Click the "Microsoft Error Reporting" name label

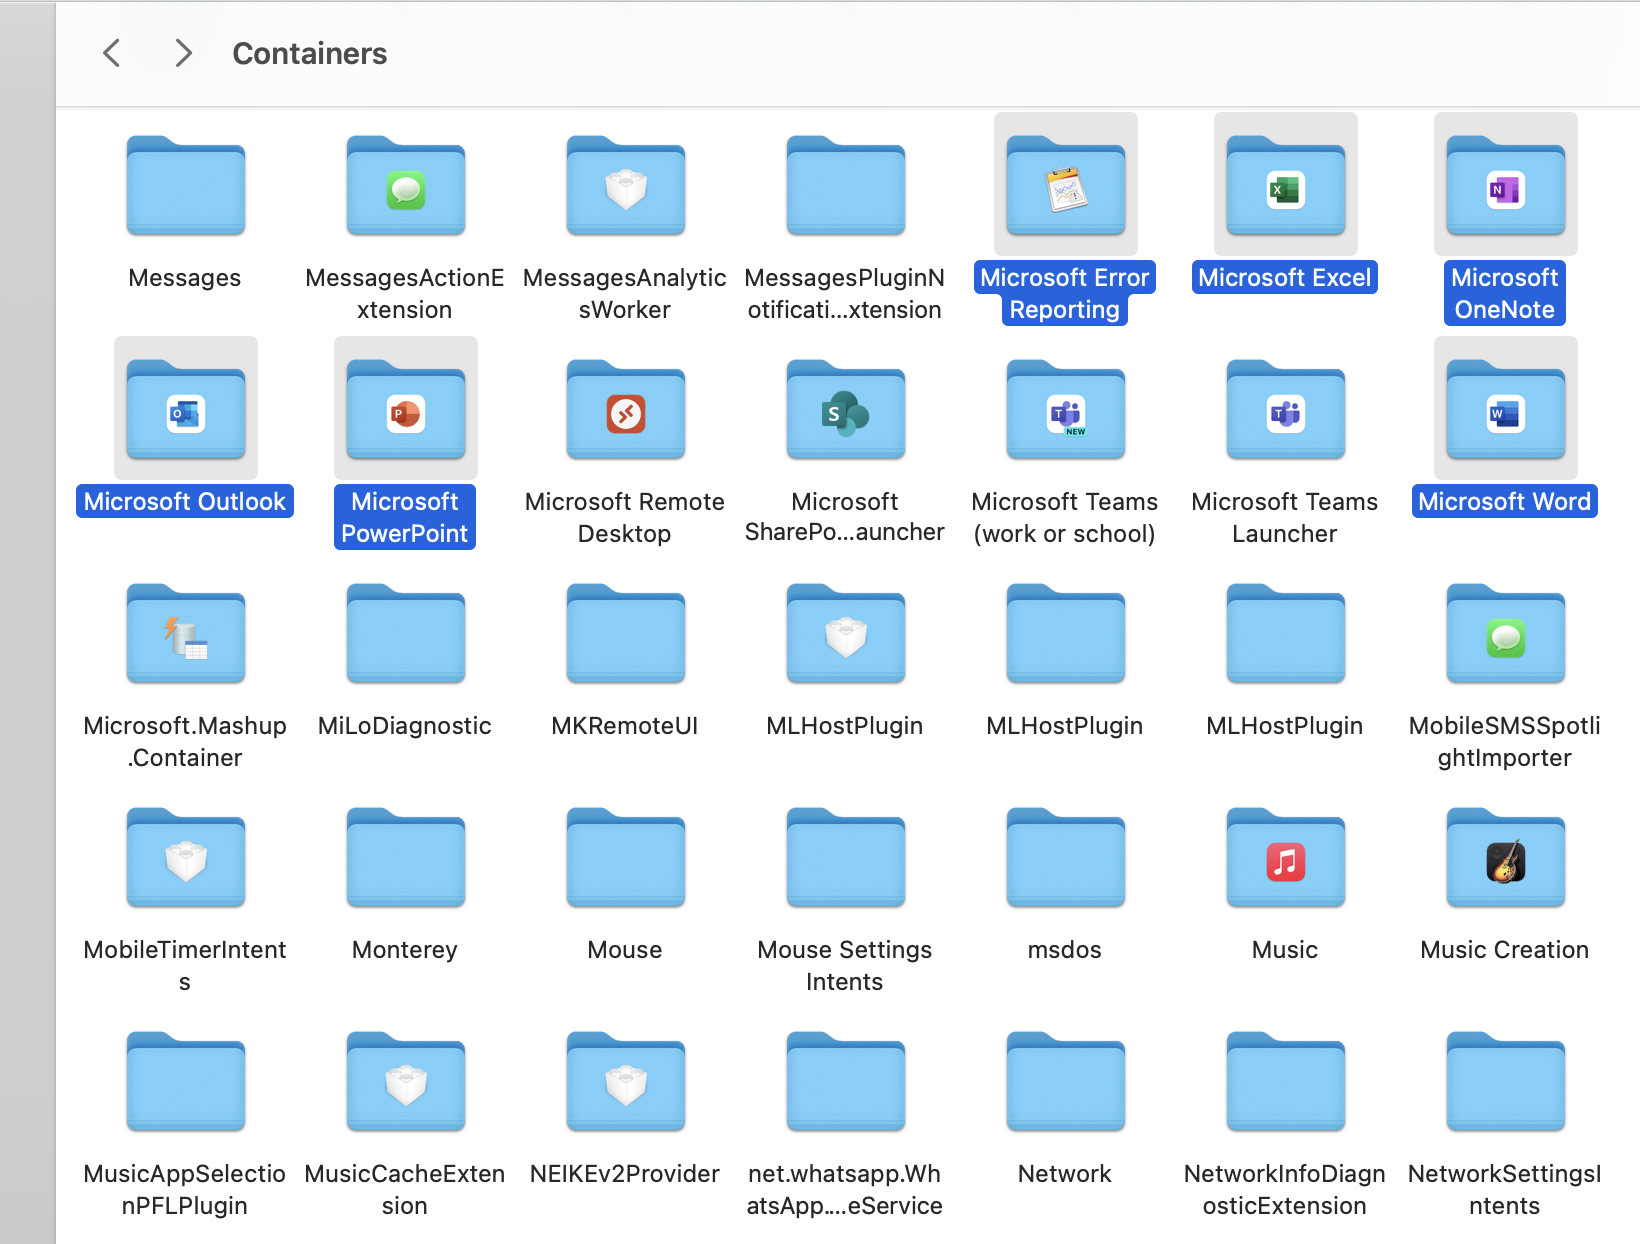coord(1065,293)
